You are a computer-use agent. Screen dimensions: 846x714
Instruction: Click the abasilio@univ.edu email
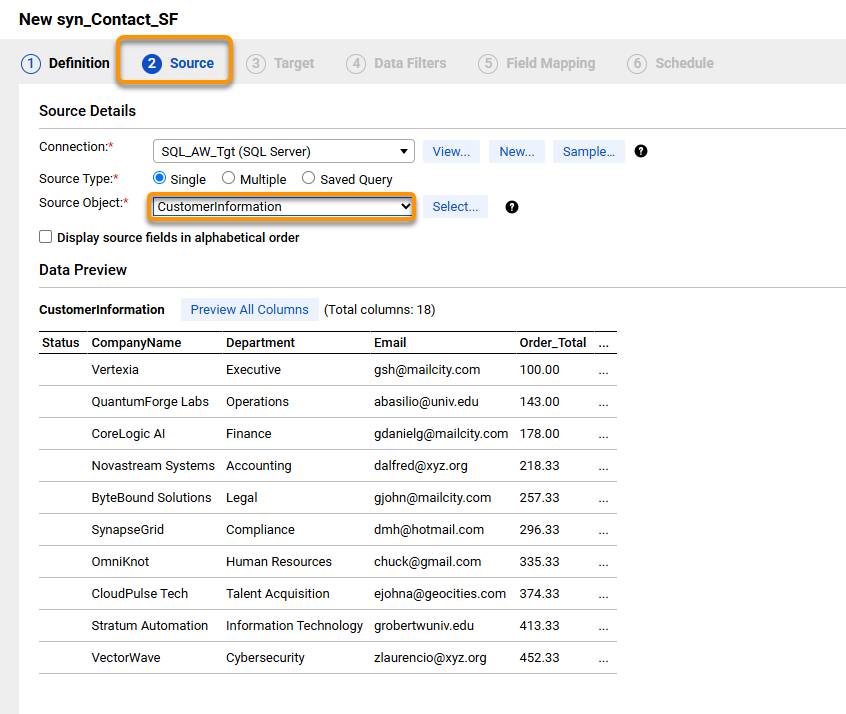point(426,402)
